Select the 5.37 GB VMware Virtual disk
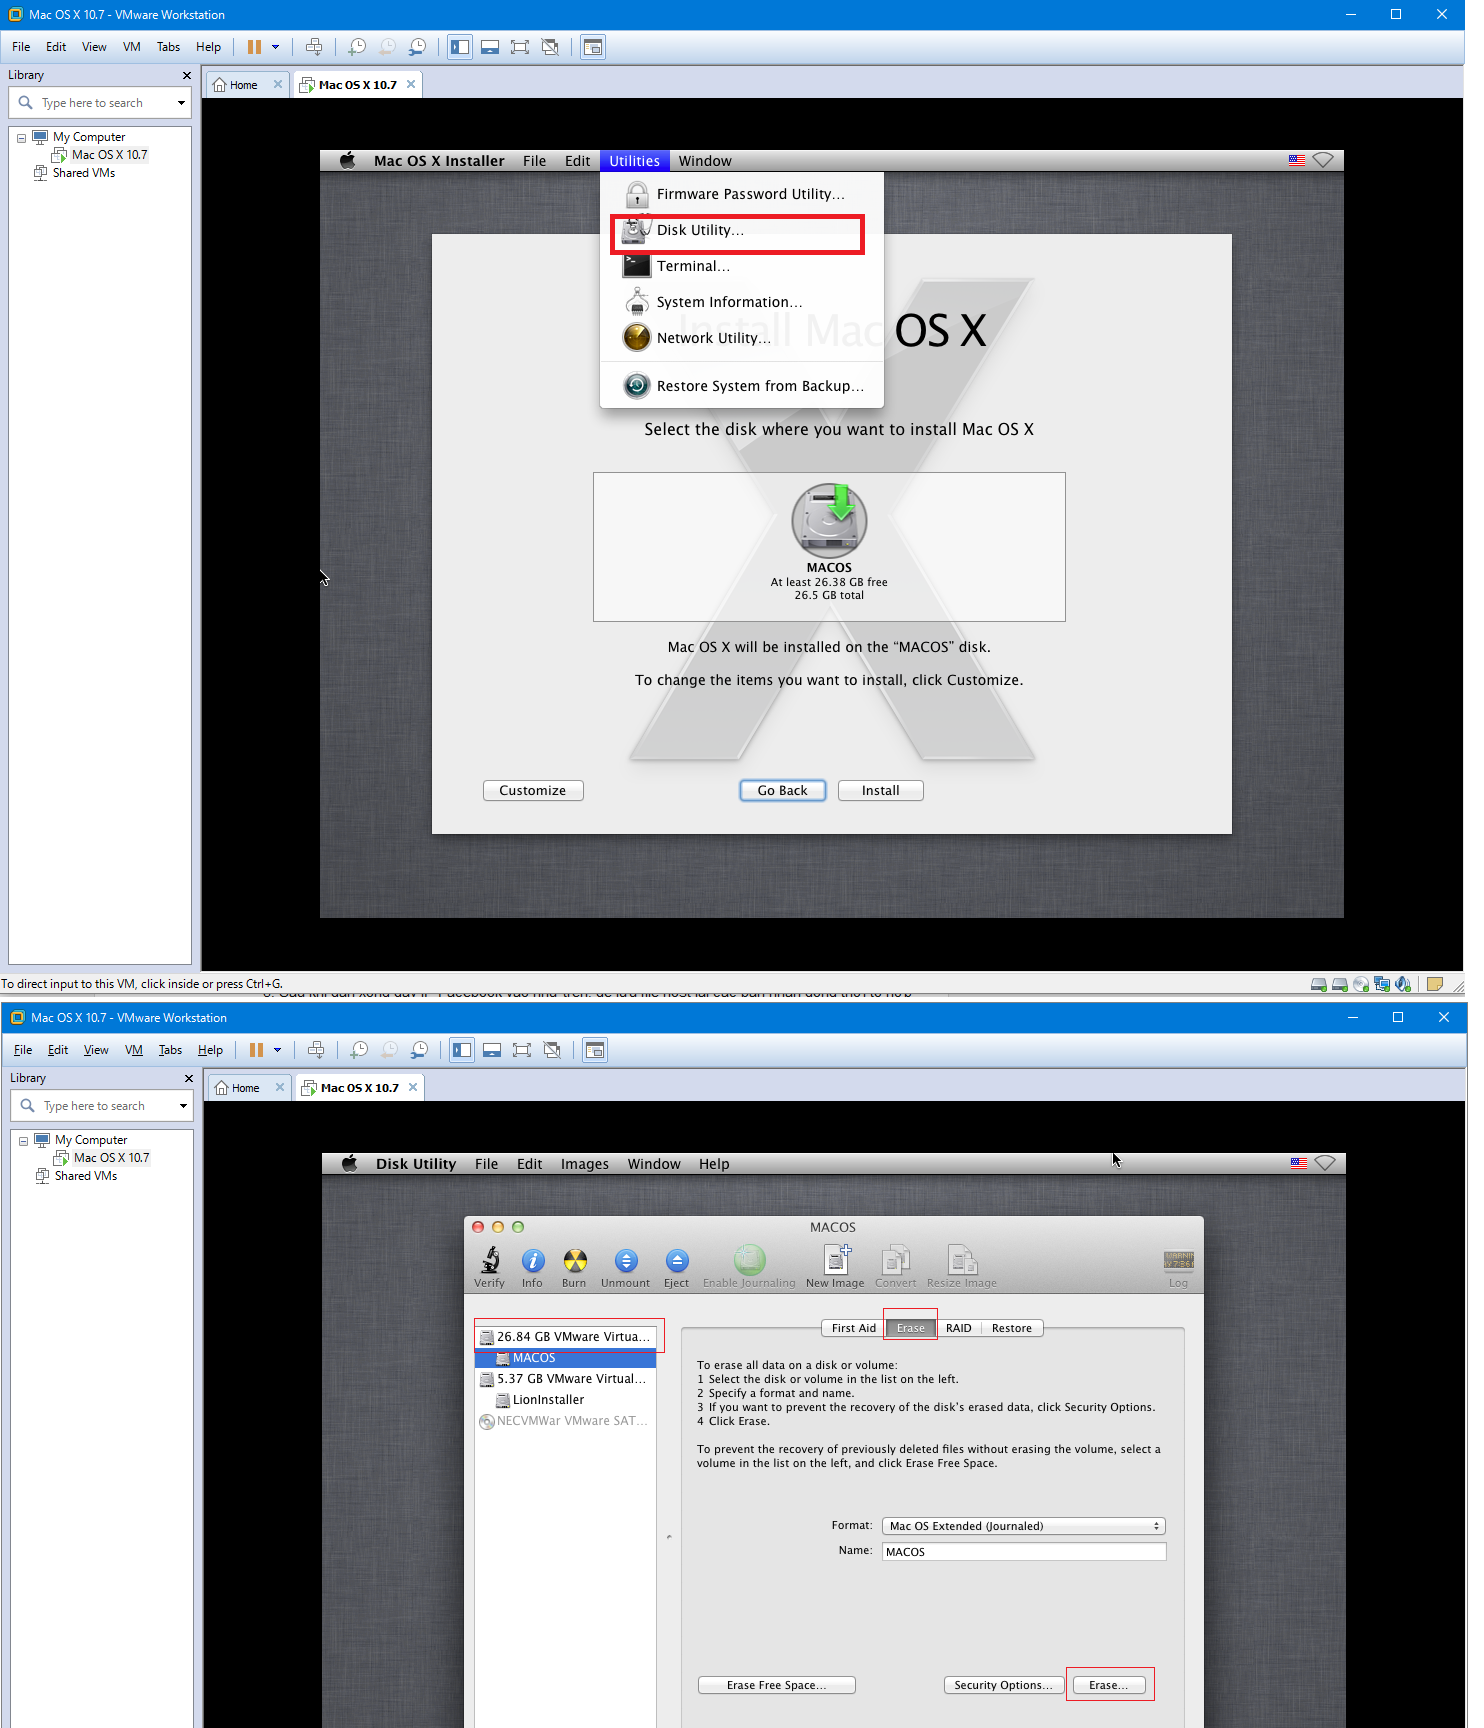The width and height of the screenshot is (1484, 1728). click(x=566, y=1379)
